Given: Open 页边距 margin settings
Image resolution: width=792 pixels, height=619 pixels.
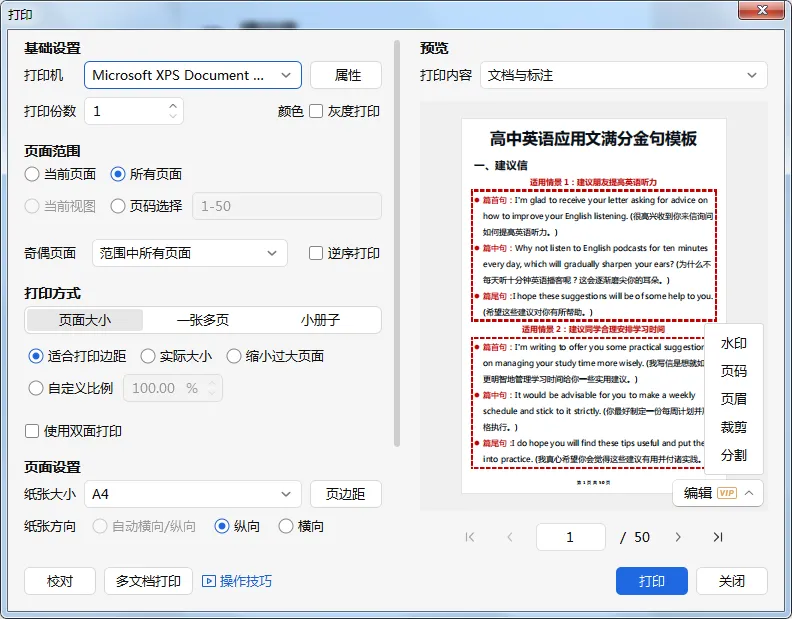Looking at the screenshot, I should pos(346,494).
